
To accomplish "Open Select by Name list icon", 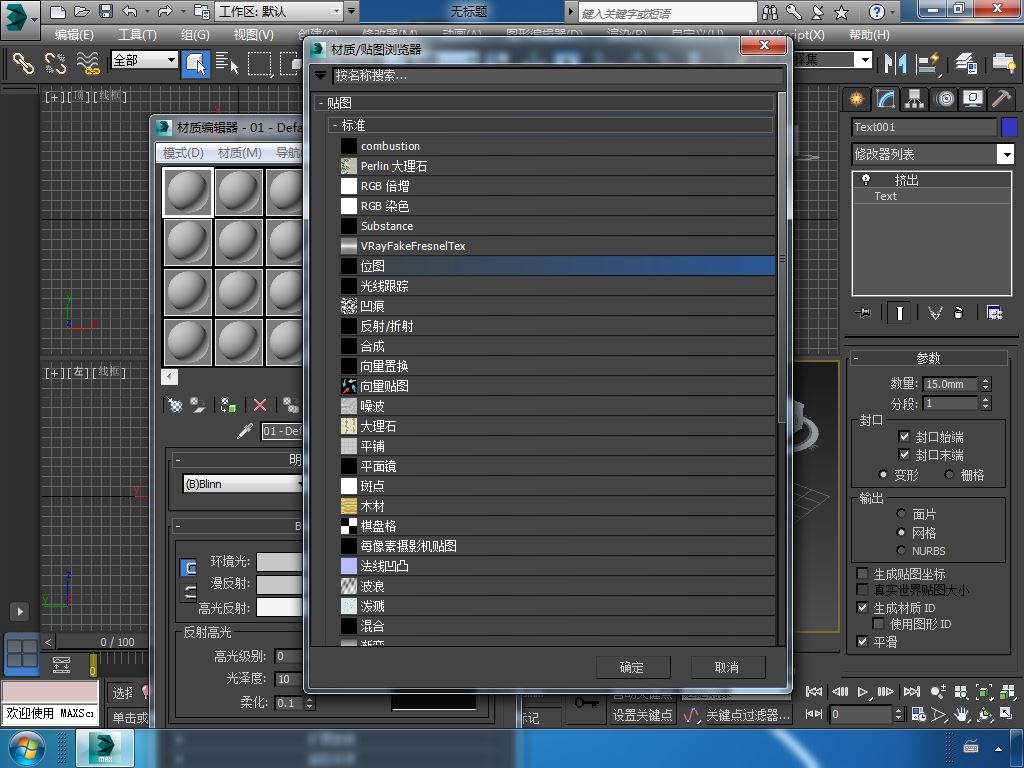I will pyautogui.click(x=227, y=63).
